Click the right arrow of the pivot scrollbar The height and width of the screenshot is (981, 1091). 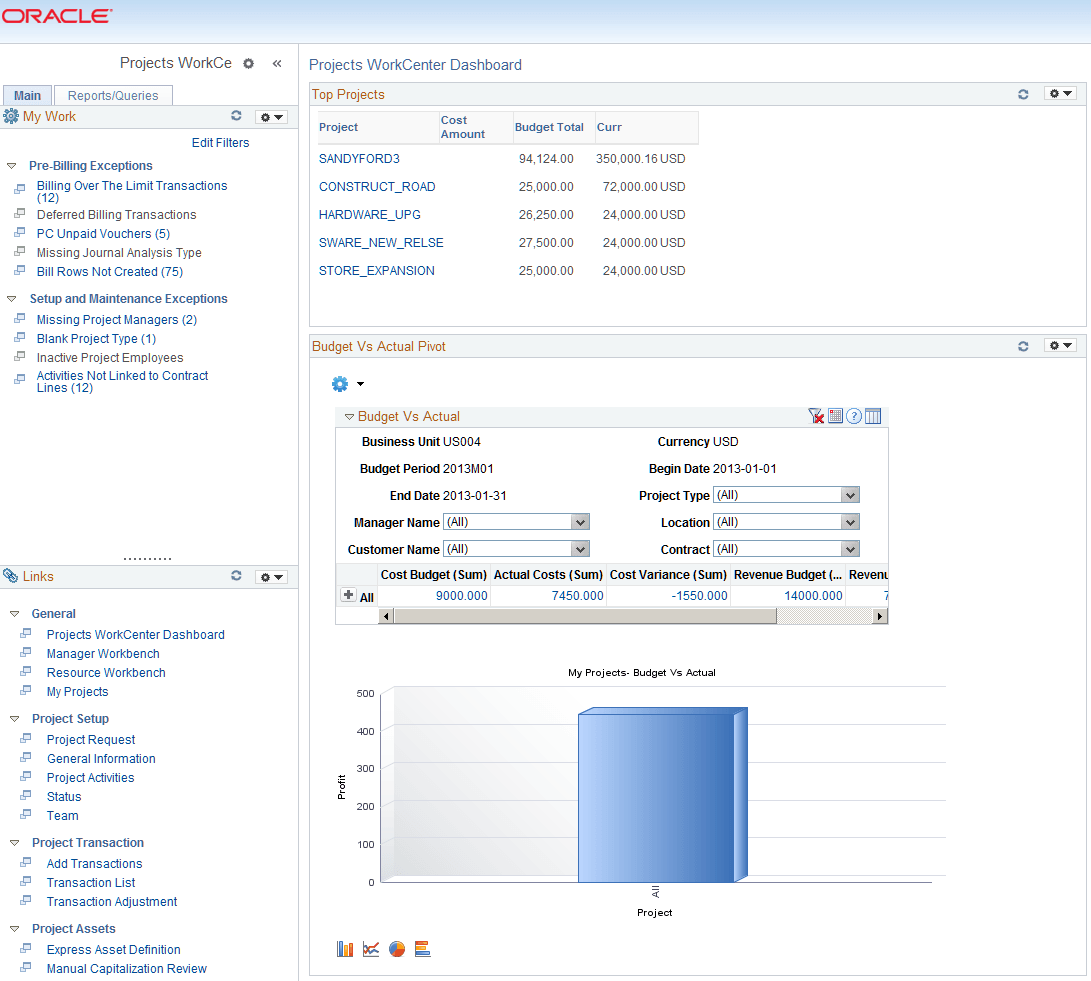tap(878, 616)
